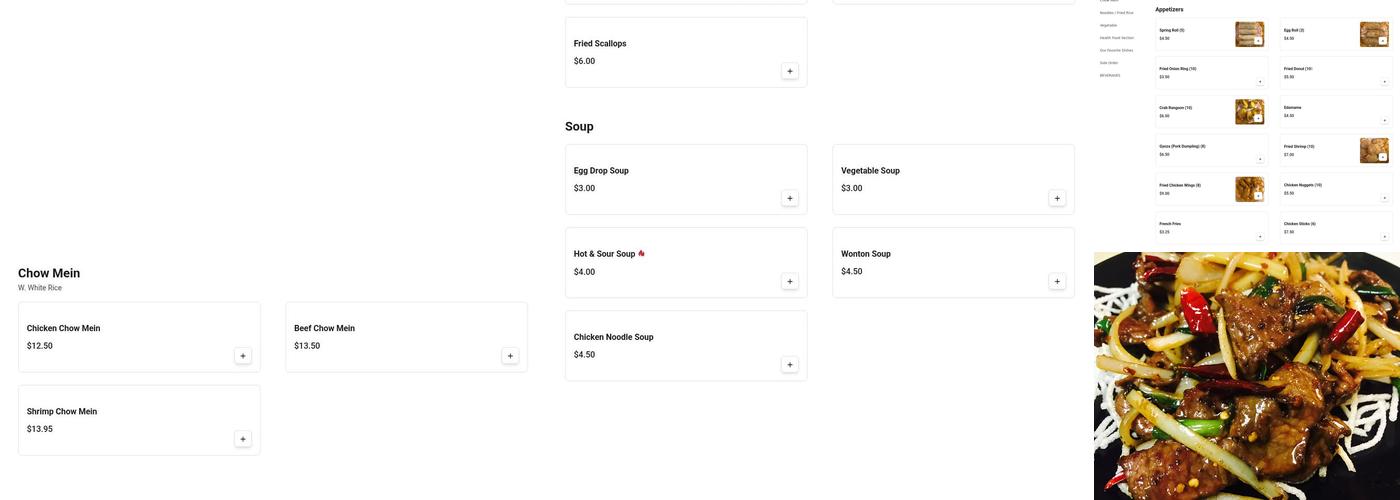Viewport: 1400px width, 500px height.
Task: Add Edamame appetizer with plus button
Action: click(1384, 120)
